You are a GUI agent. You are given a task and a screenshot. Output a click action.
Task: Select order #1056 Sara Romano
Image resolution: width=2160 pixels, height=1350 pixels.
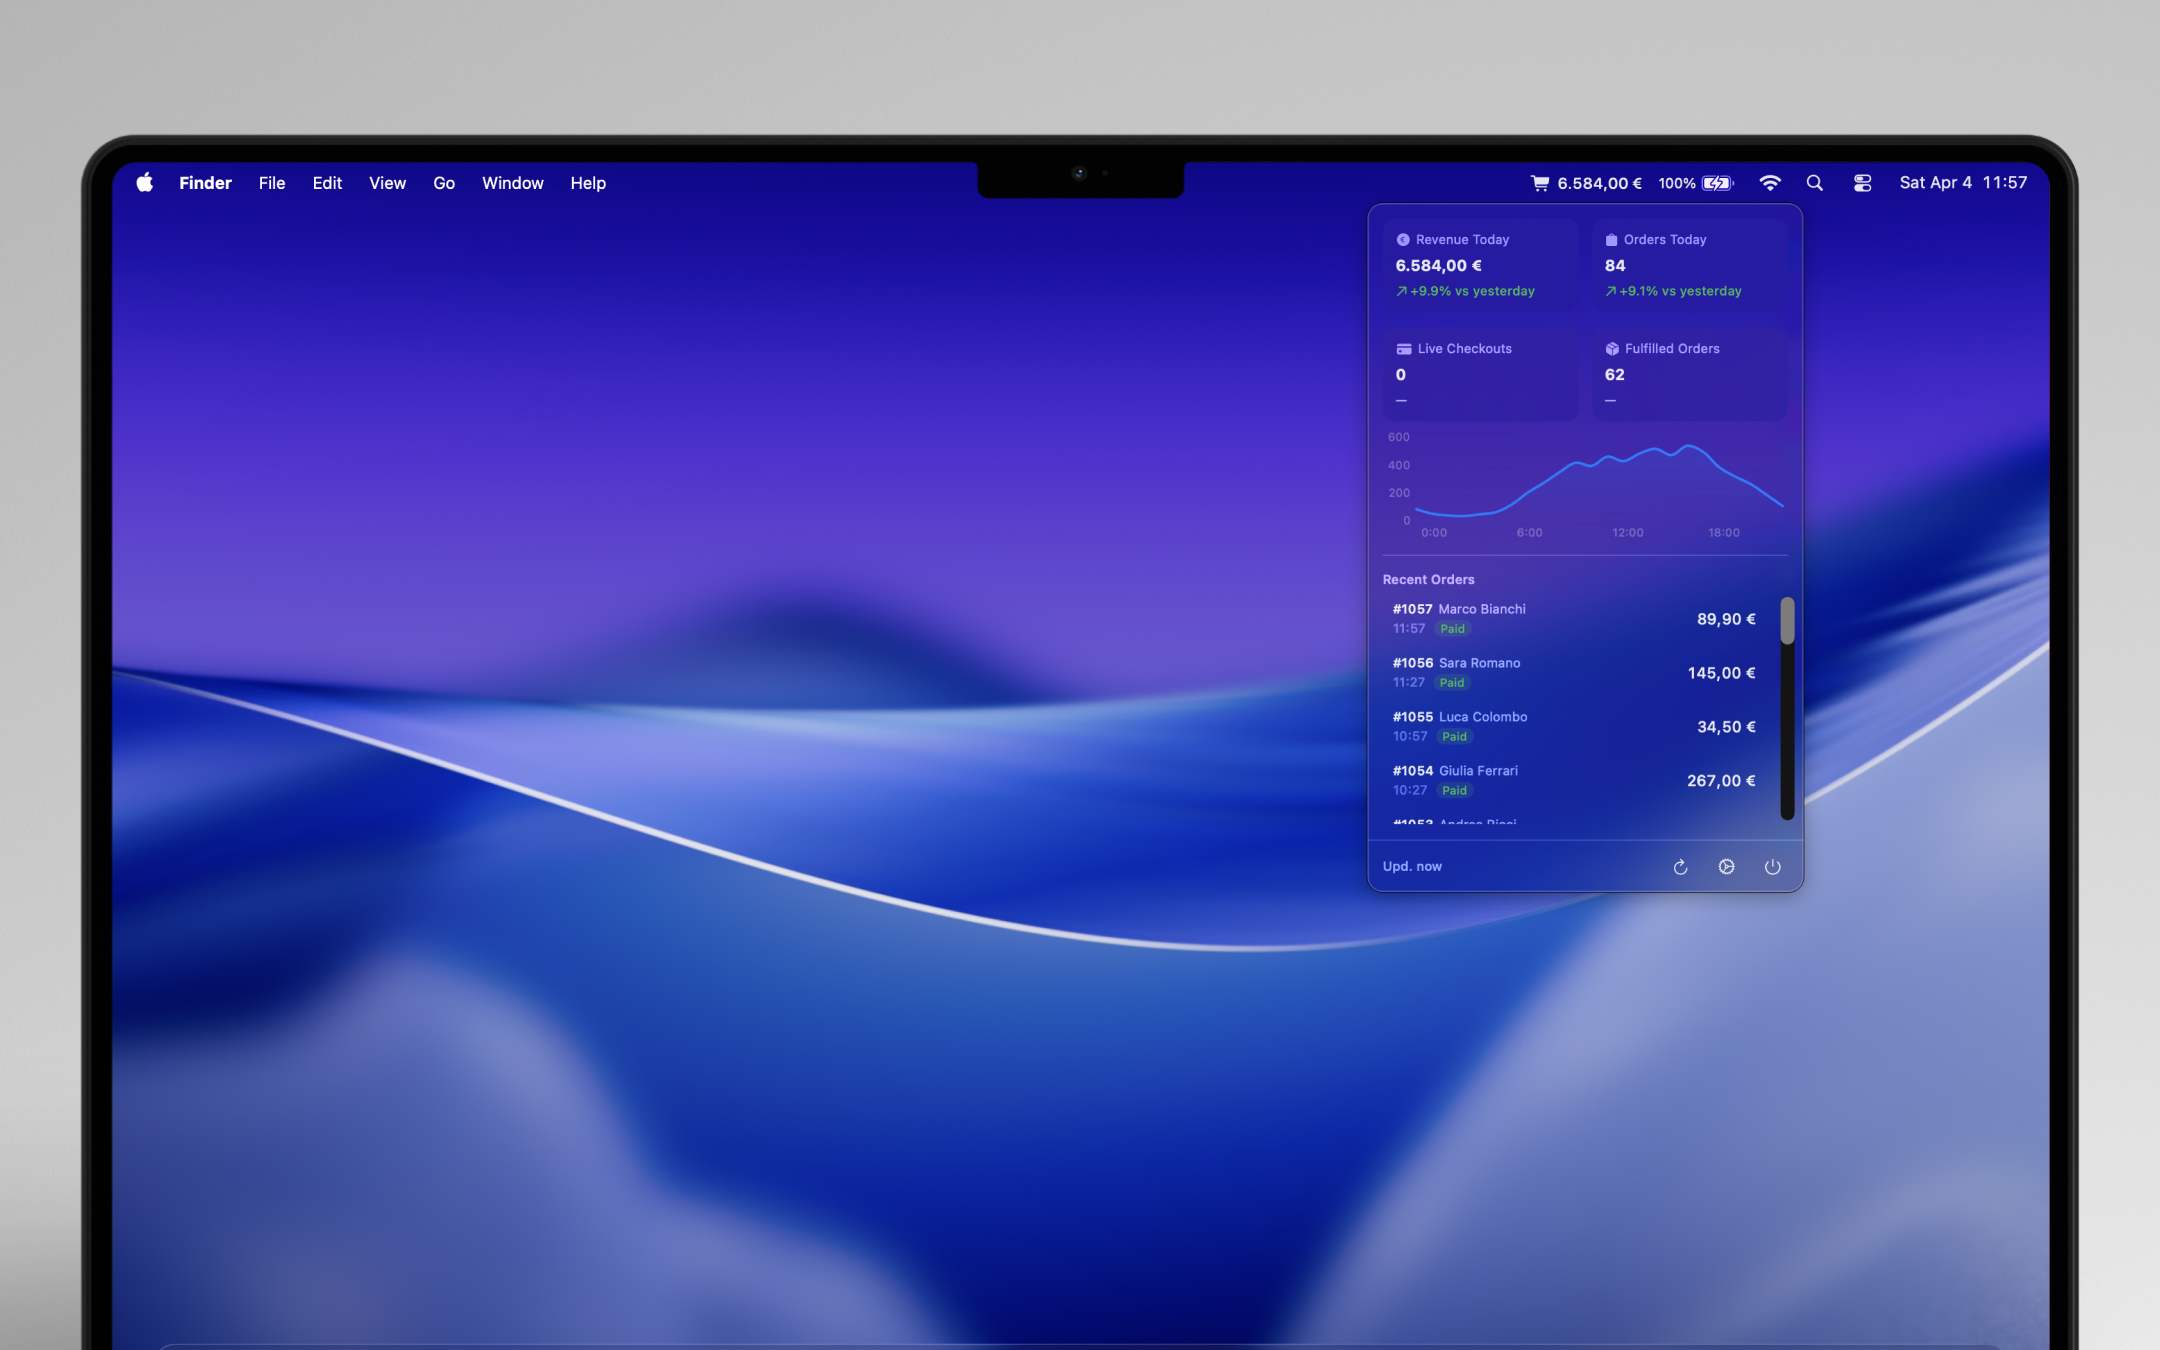click(x=1577, y=673)
